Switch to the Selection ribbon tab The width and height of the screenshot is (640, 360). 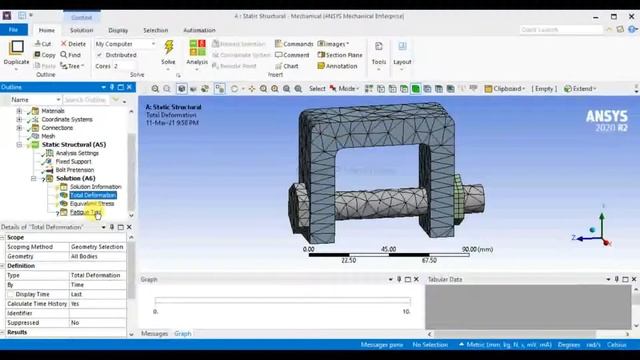tap(156, 30)
